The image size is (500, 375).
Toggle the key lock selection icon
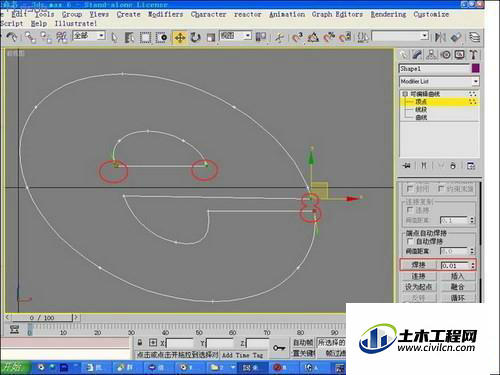(140, 342)
